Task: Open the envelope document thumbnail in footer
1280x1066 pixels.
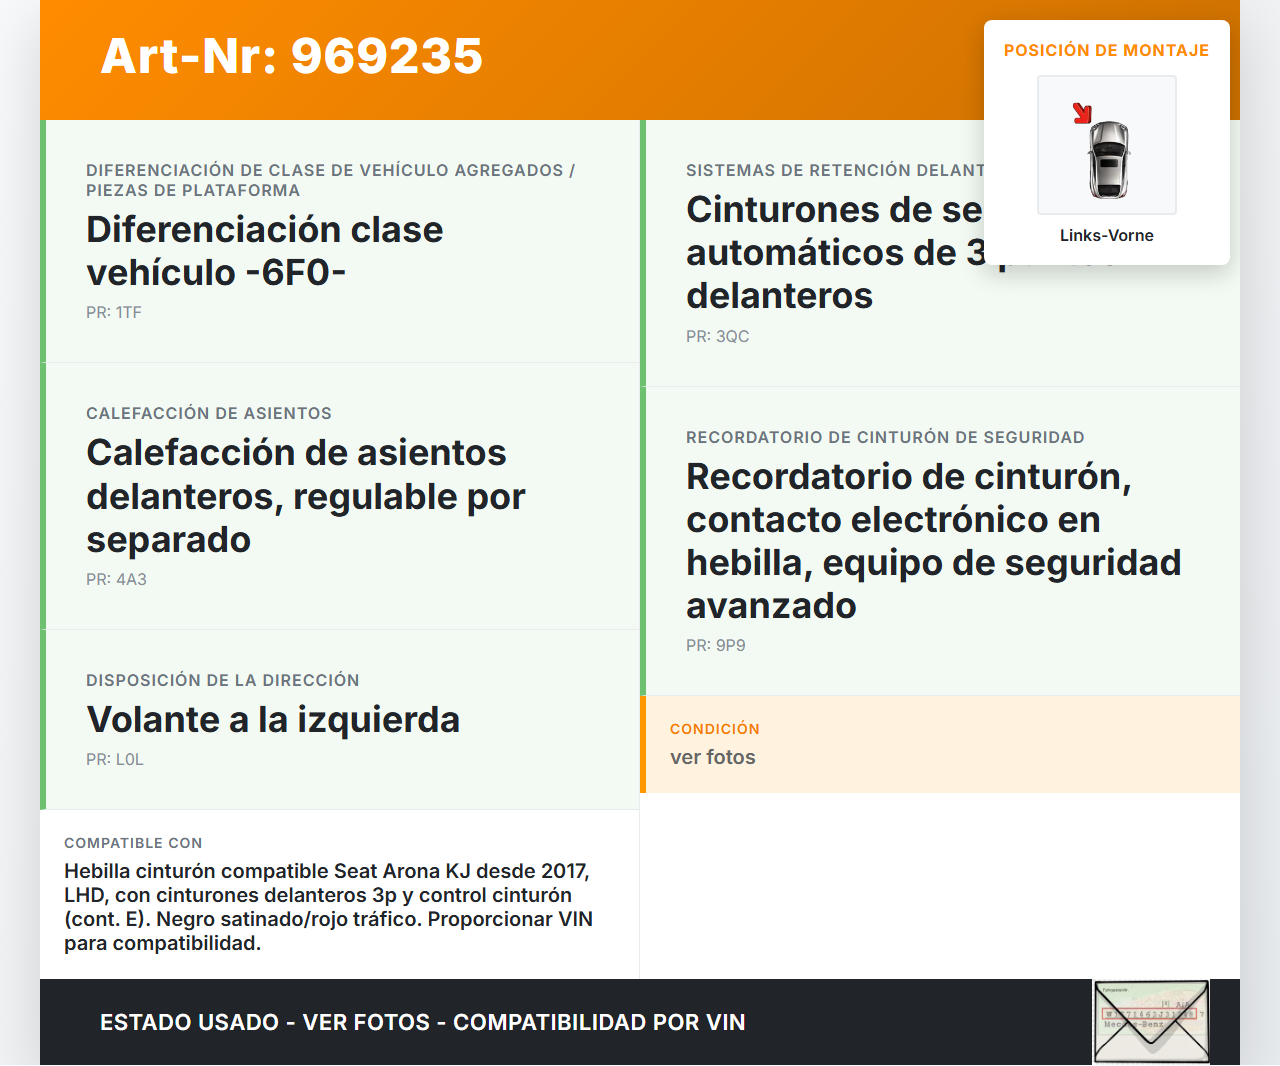Action: [x=1151, y=1022]
